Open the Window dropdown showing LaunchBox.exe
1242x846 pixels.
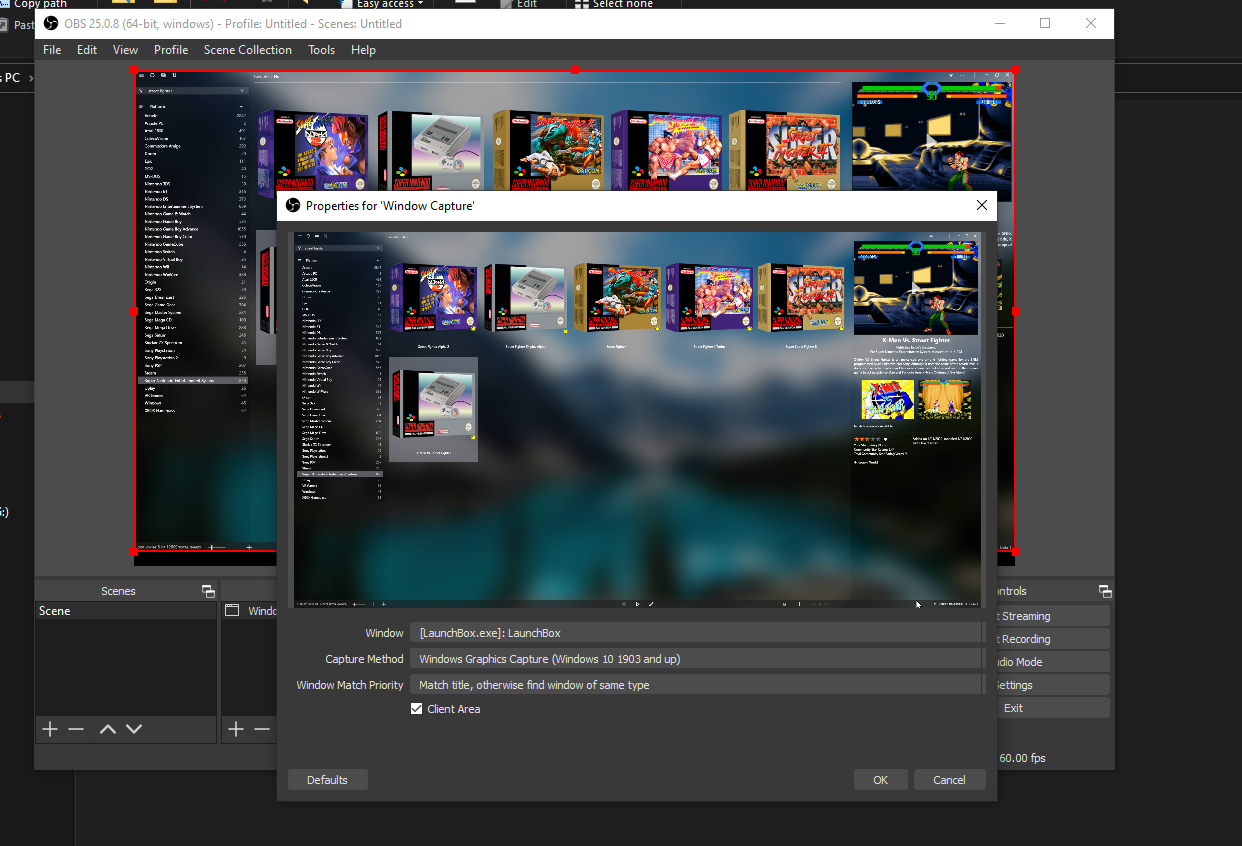[697, 633]
